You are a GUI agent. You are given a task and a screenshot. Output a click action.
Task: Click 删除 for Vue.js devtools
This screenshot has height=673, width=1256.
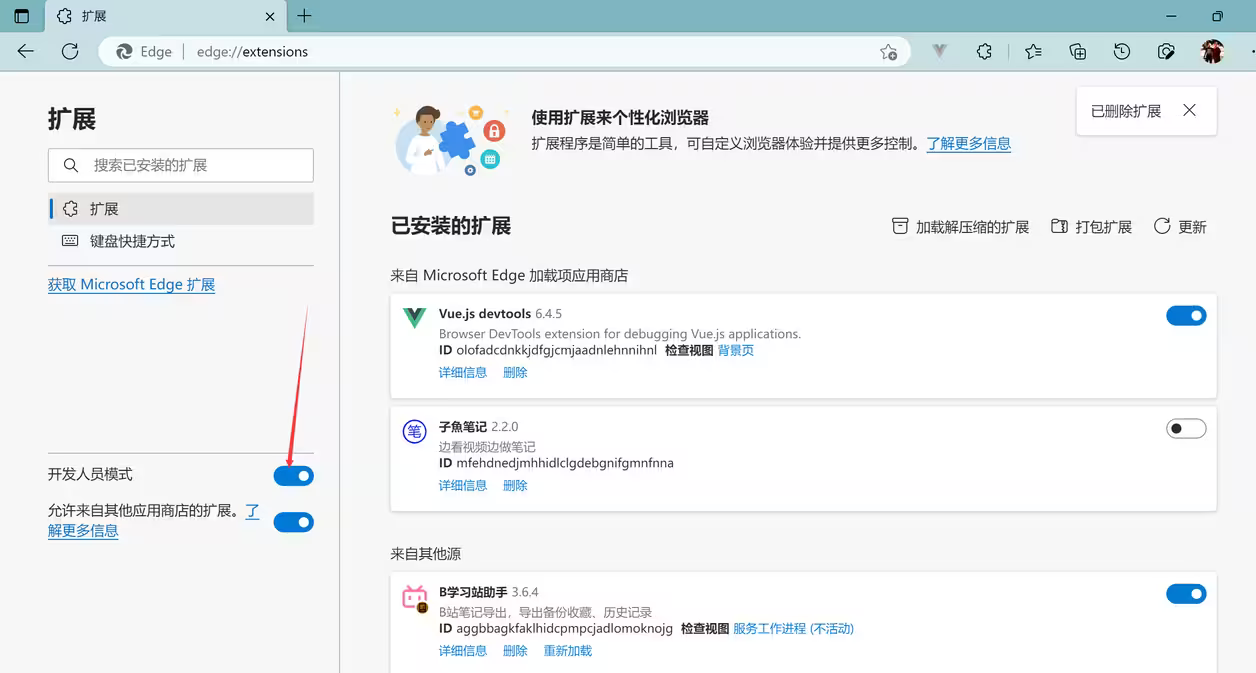(515, 372)
